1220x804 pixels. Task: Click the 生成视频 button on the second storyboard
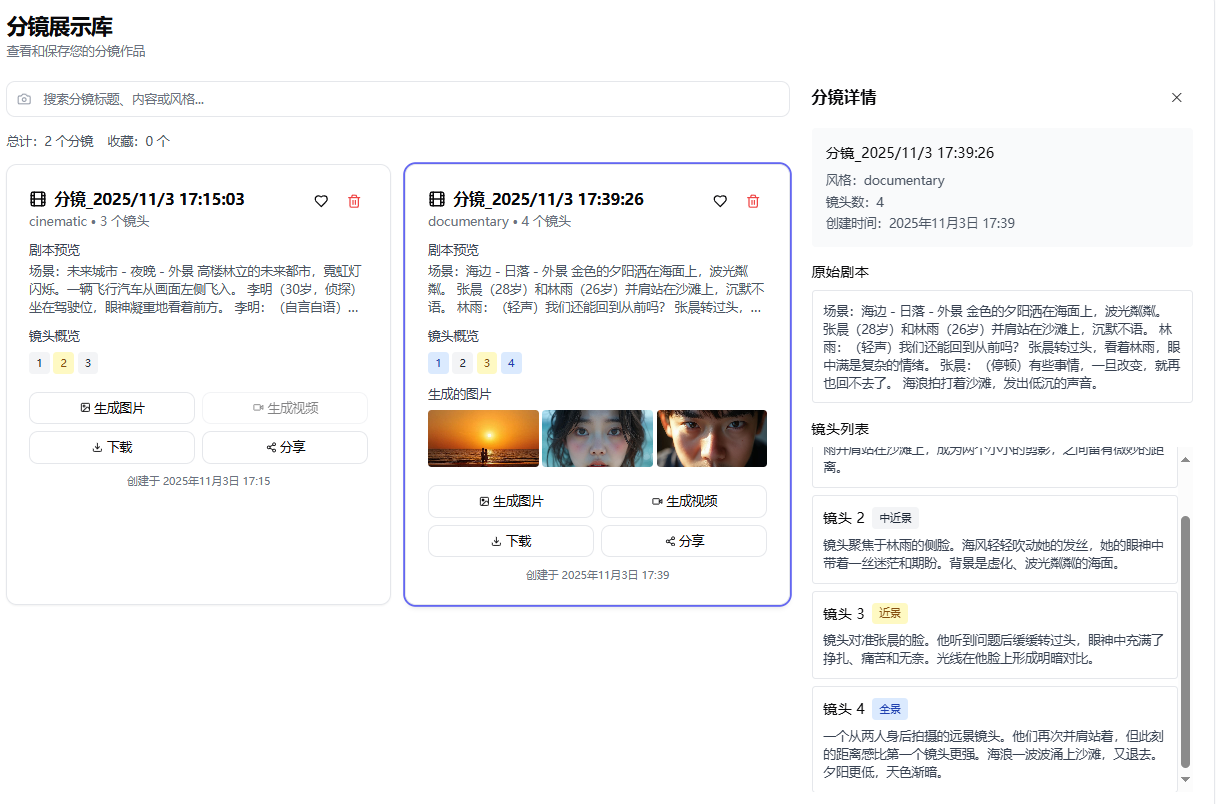point(684,501)
